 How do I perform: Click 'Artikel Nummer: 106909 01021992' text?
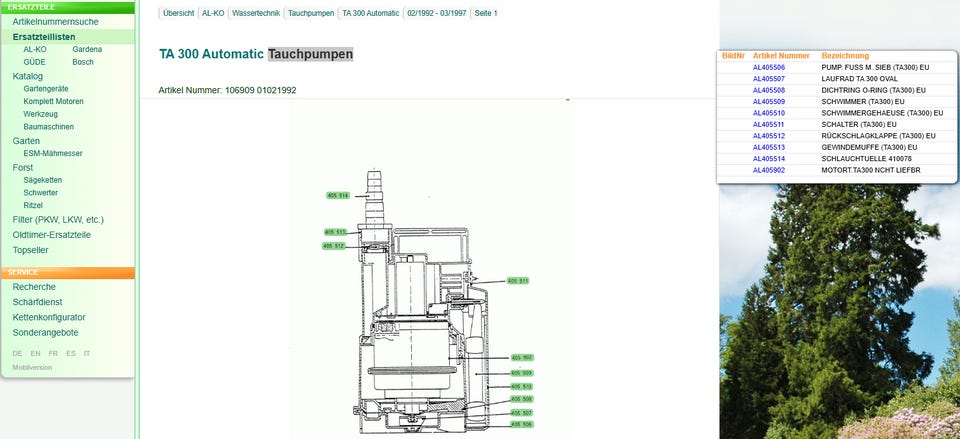[227, 90]
